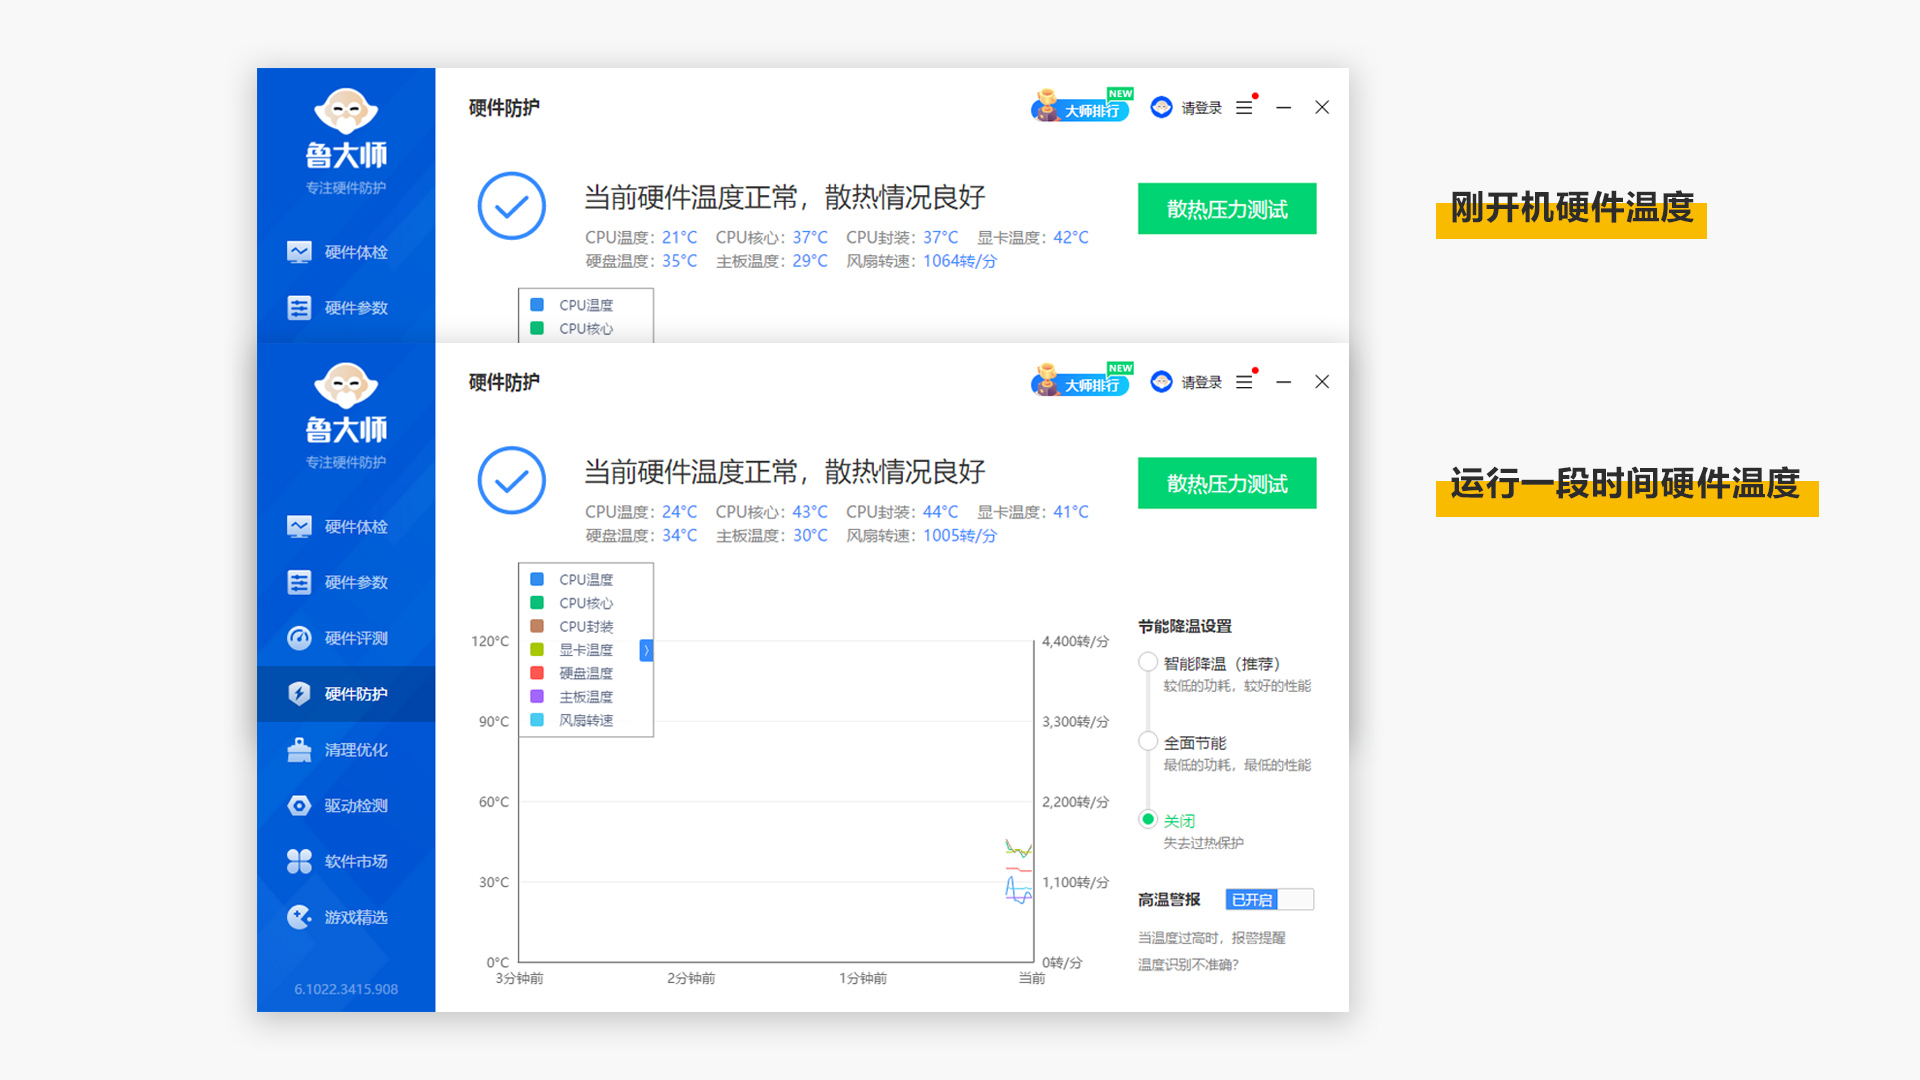
Task: Click the 游戏精选 icon in sidebar
Action: tap(299, 917)
